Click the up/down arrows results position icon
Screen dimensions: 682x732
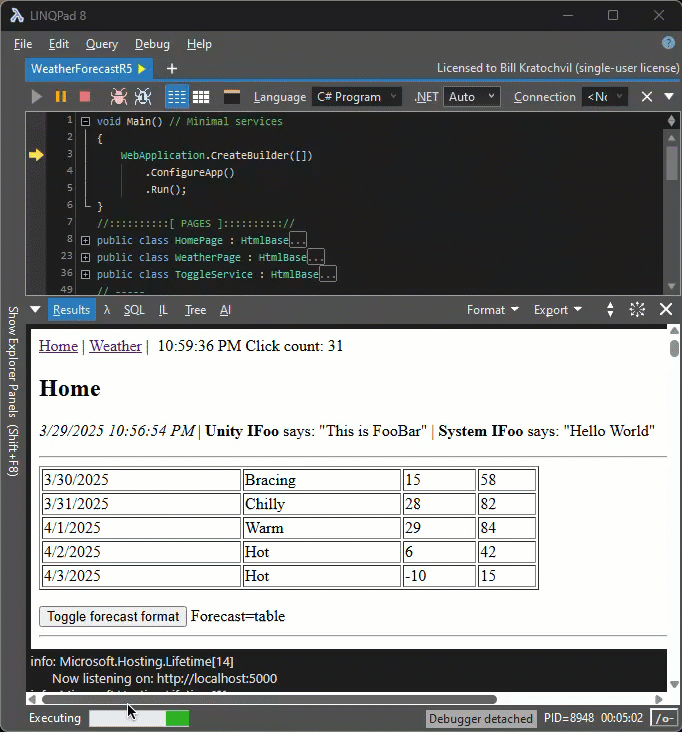(x=610, y=309)
